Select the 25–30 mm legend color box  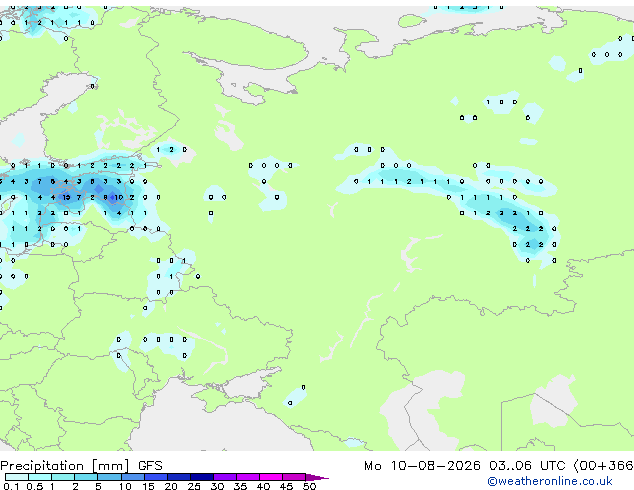coord(201,477)
